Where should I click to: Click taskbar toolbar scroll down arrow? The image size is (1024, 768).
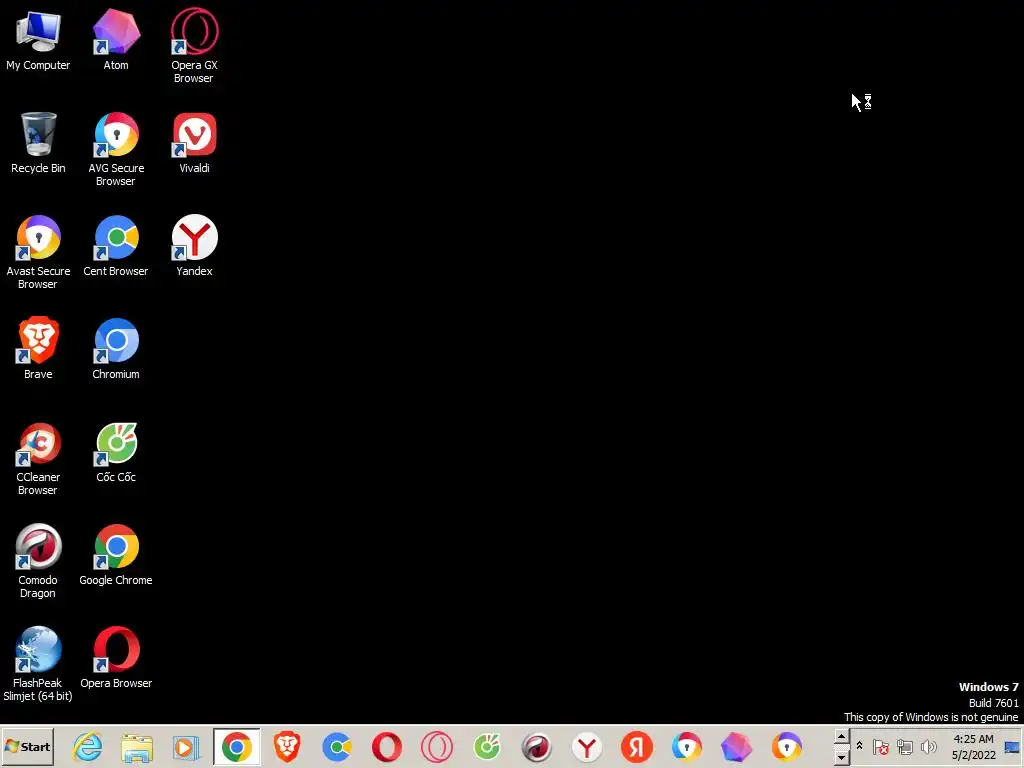(841, 757)
